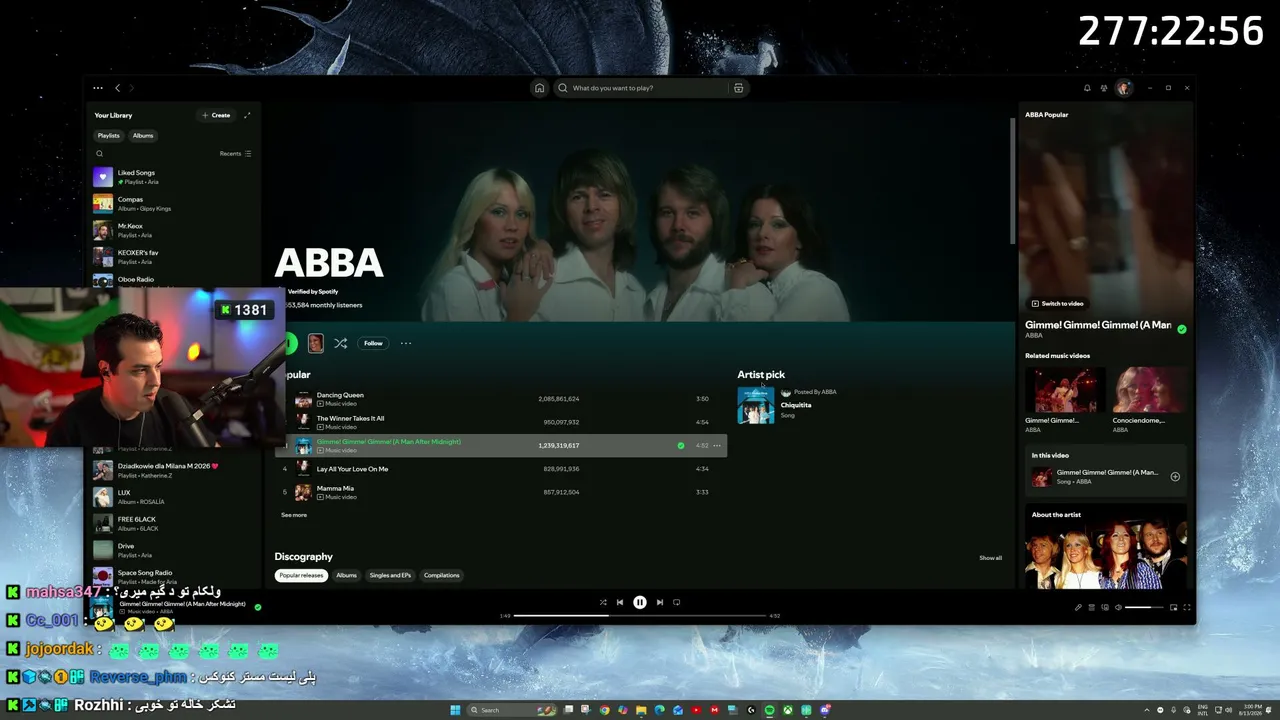Open ABBA artist link under right panel title

tap(1034, 336)
